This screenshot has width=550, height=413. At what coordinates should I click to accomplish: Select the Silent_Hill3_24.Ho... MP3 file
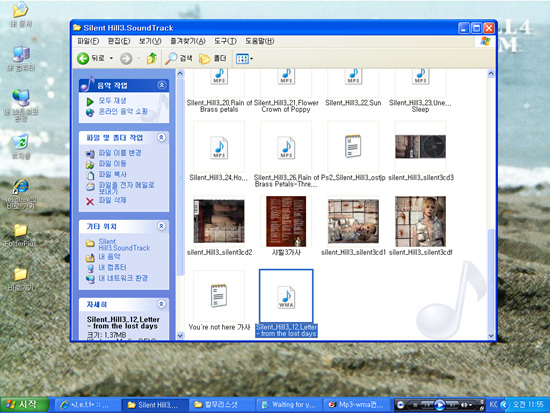coord(219,151)
